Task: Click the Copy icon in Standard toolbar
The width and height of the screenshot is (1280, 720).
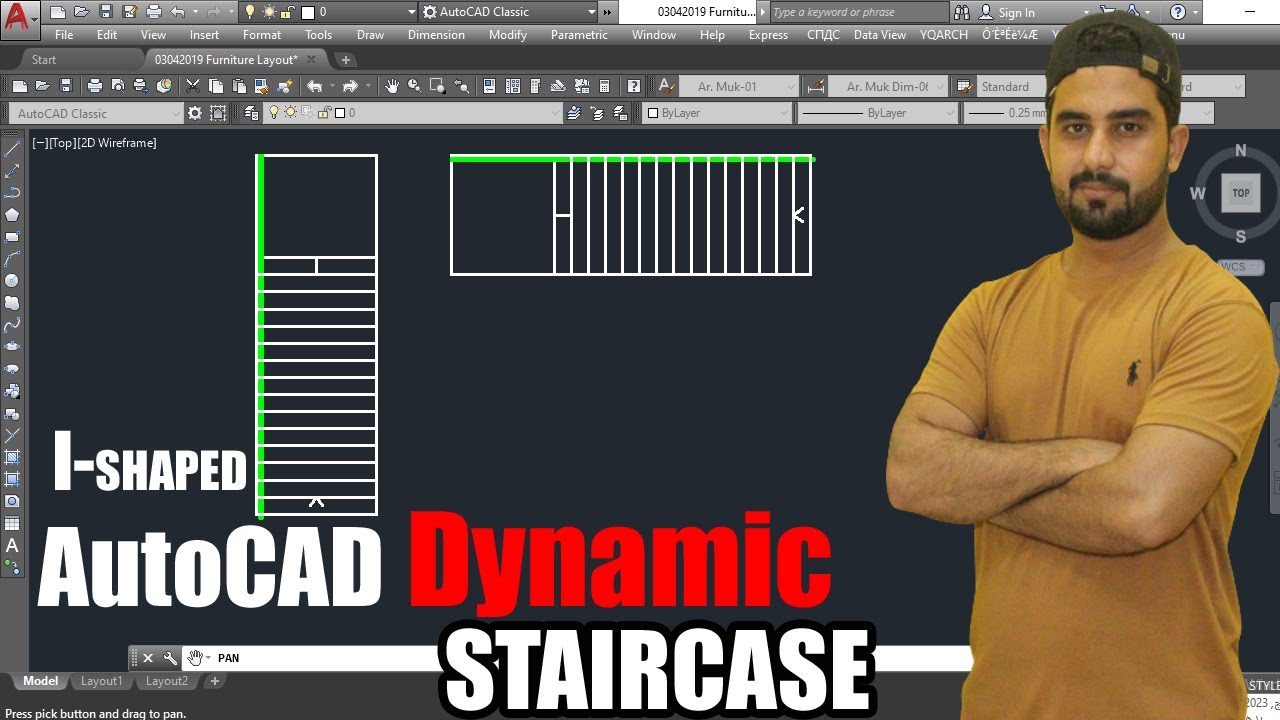Action: point(214,87)
